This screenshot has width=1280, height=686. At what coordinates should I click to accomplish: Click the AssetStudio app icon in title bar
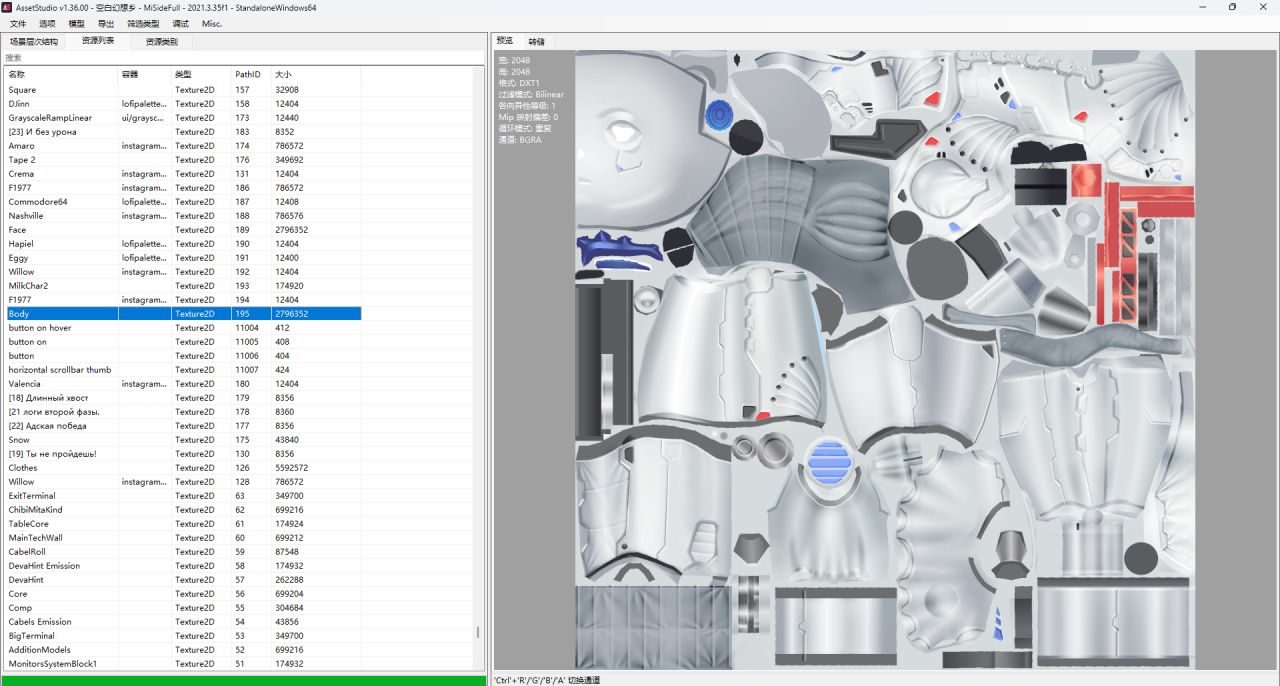[7, 7]
